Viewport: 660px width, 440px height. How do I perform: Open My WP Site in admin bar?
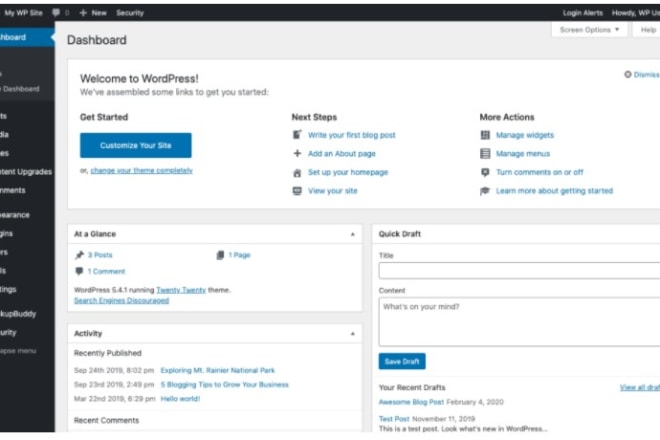23,13
